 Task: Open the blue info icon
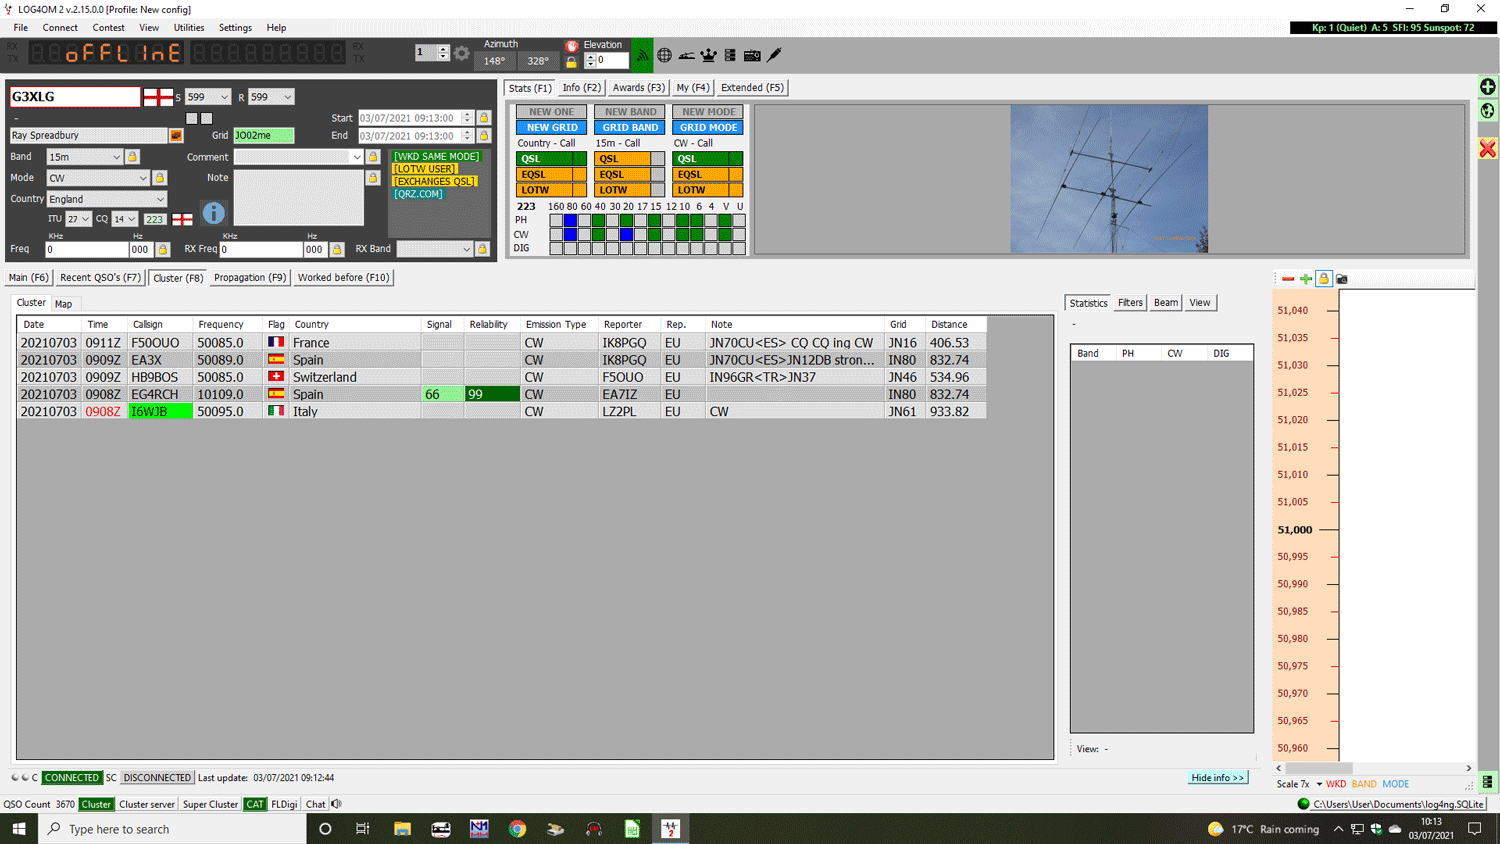pyautogui.click(x=213, y=213)
